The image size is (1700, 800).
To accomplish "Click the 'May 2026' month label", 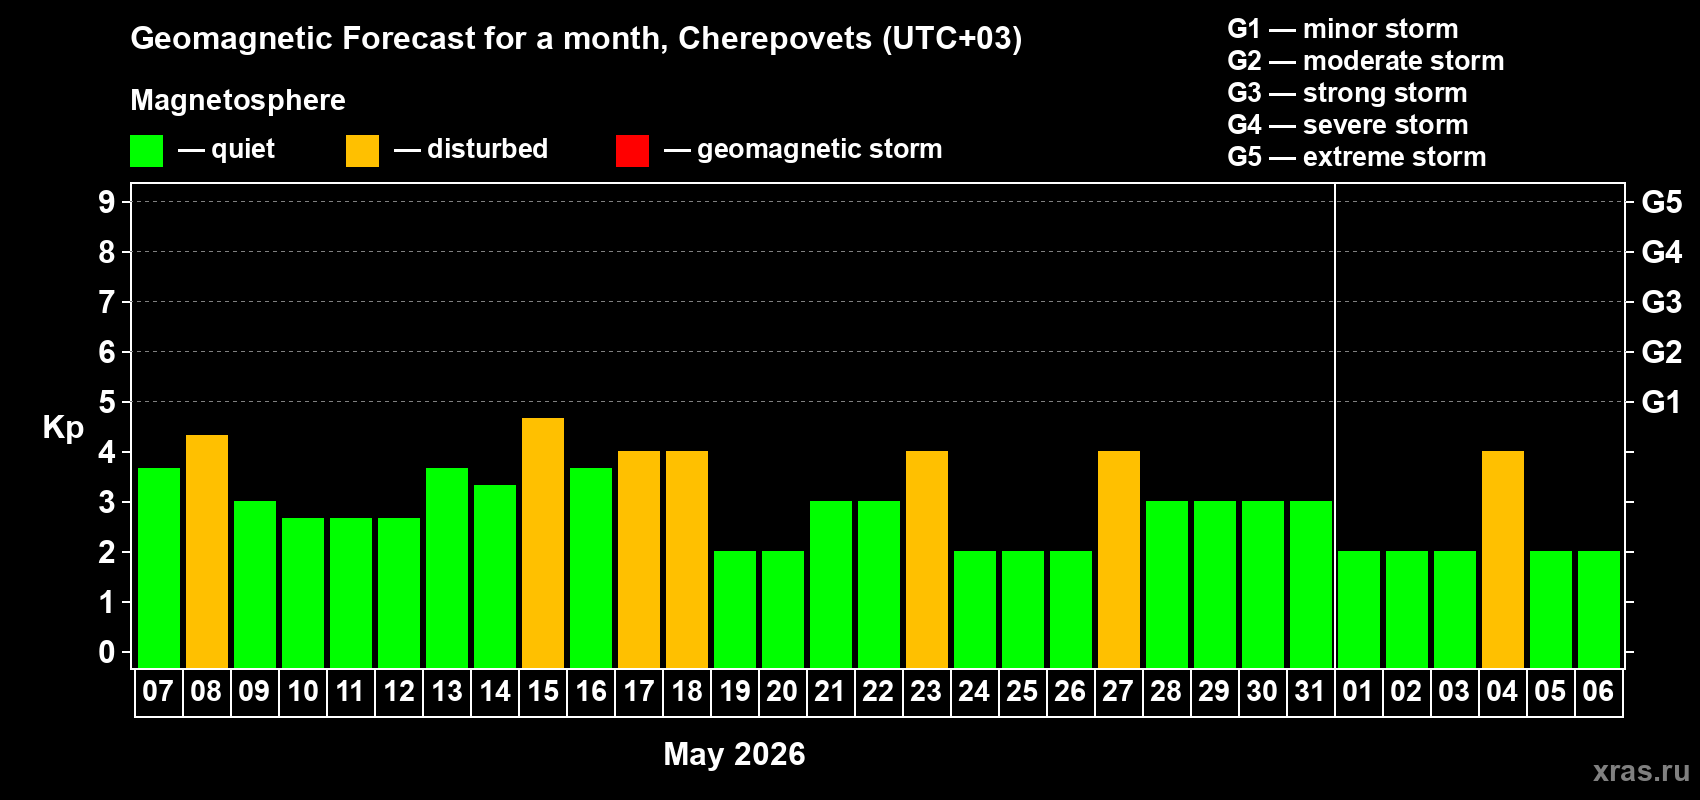I will [734, 754].
